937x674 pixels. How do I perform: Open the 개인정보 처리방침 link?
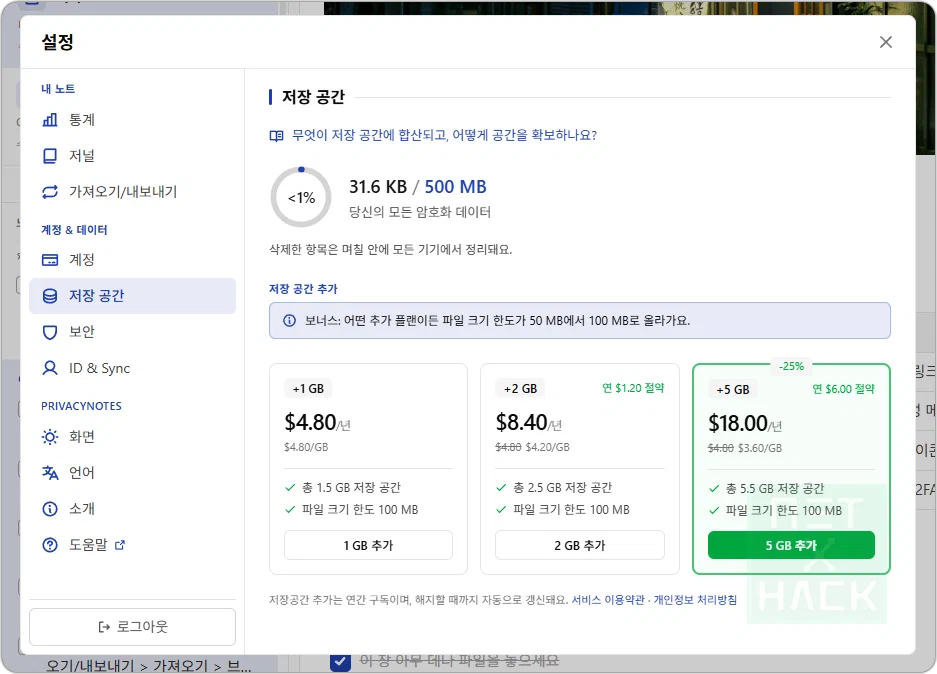[695, 600]
